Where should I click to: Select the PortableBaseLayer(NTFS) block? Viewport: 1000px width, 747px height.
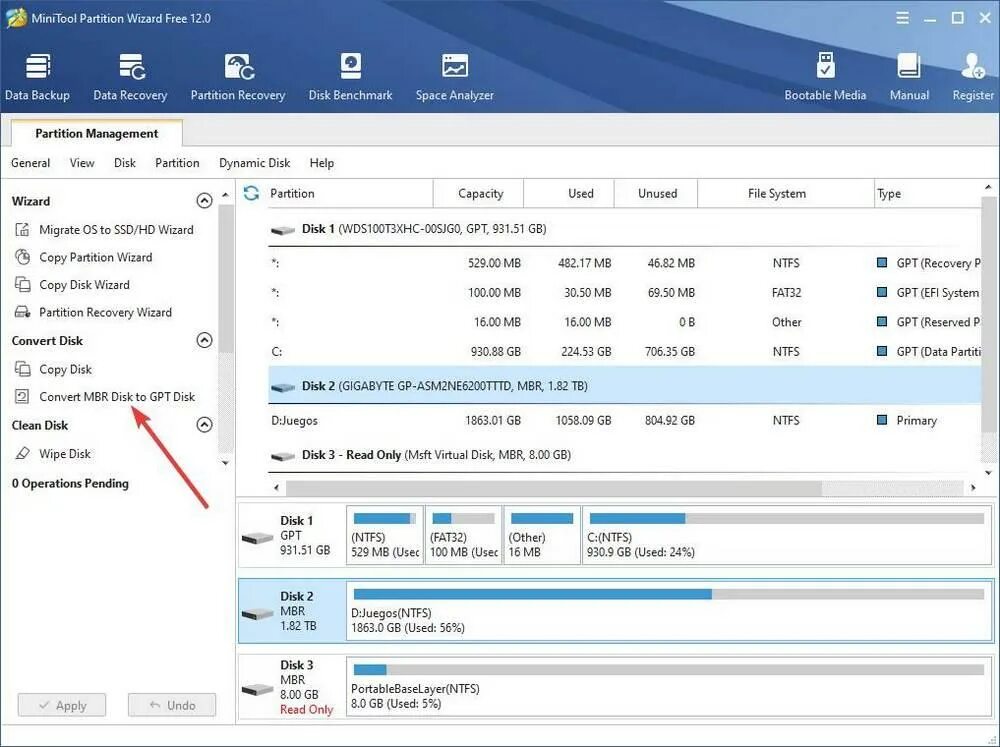[x=670, y=686]
